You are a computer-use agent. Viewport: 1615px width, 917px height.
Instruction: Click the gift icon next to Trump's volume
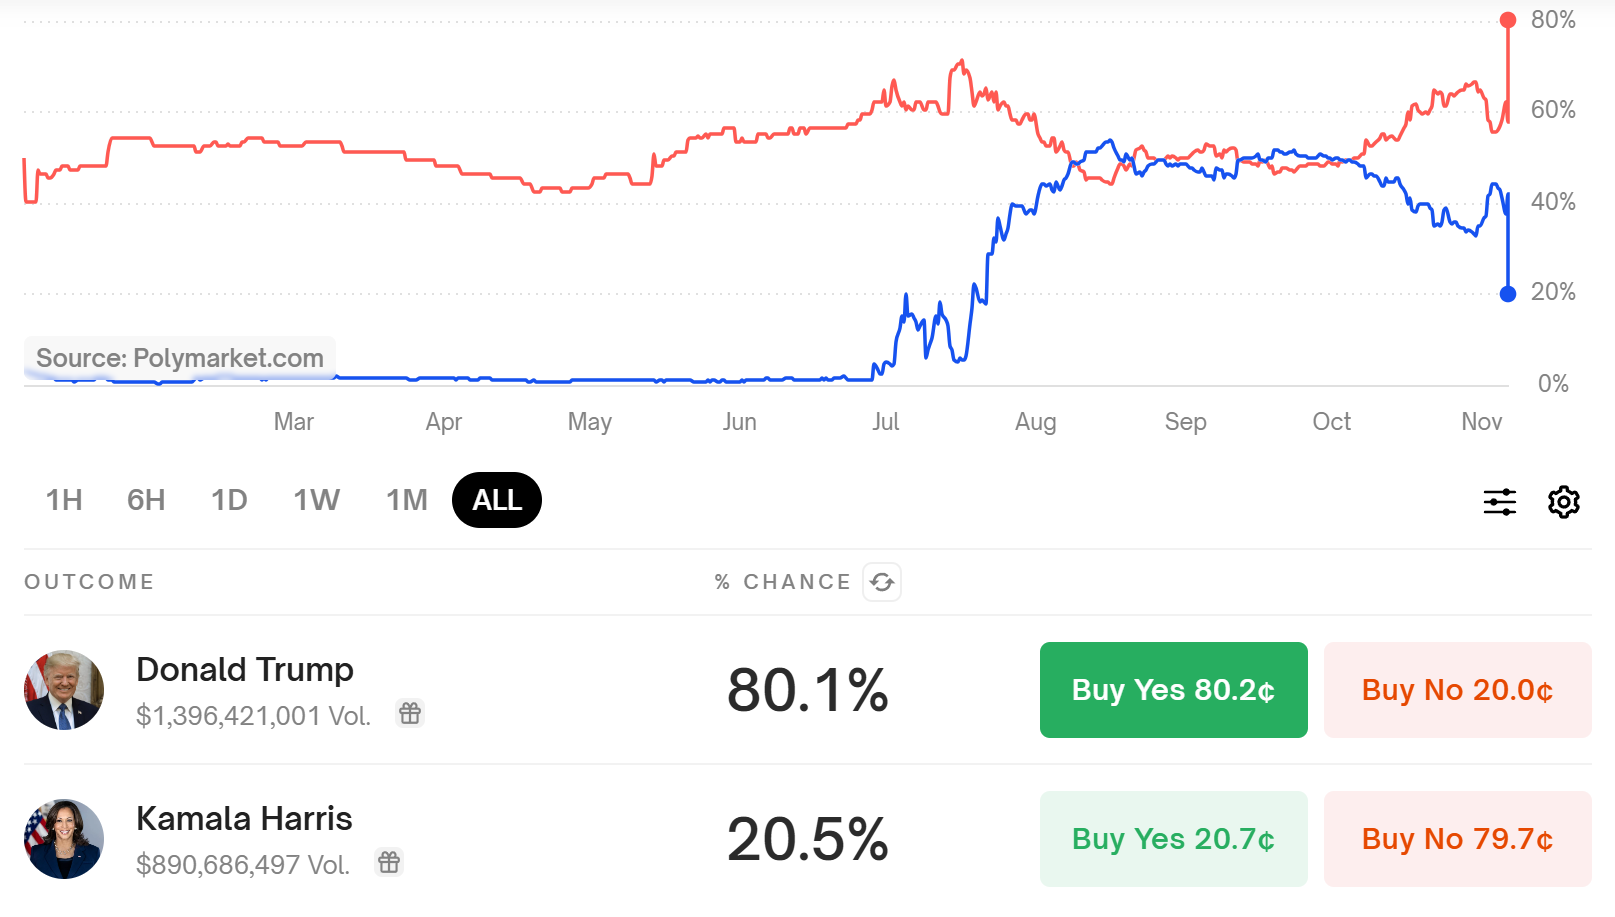[410, 714]
